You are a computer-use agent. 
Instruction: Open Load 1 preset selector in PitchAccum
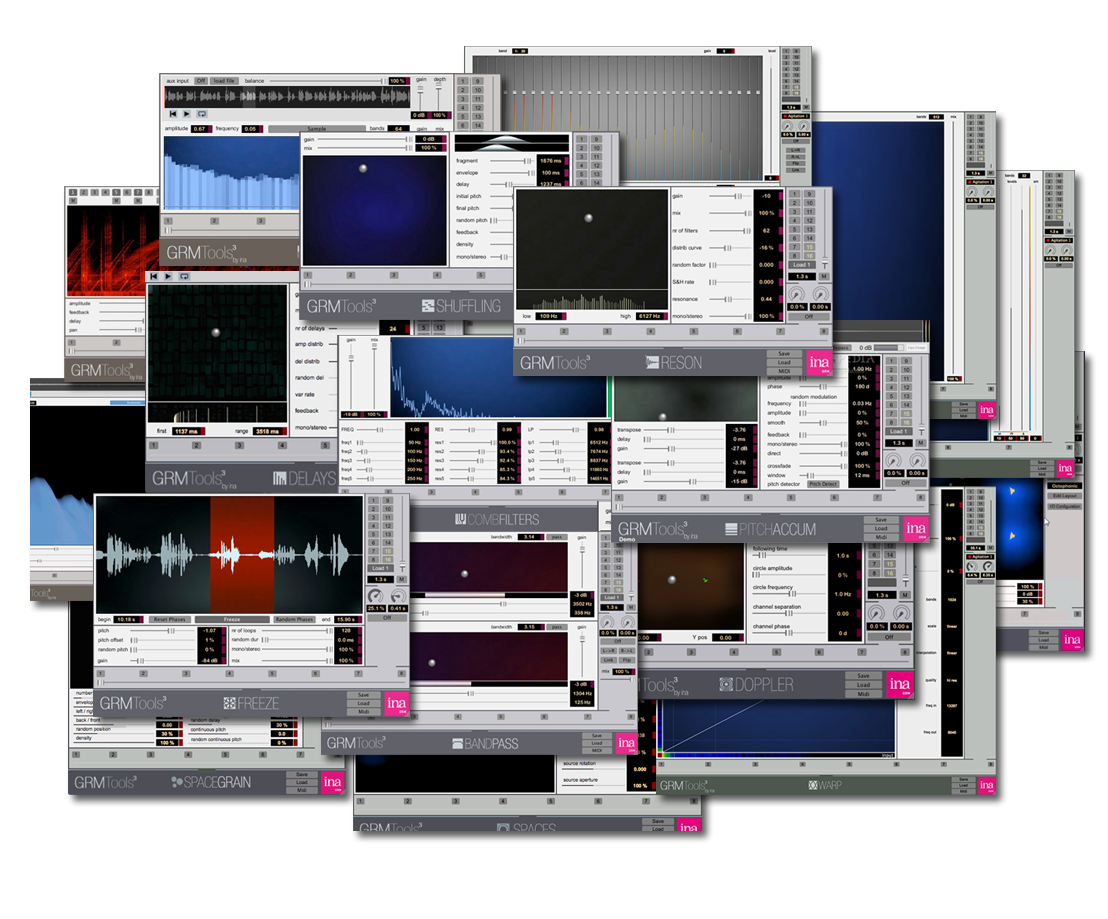[898, 431]
